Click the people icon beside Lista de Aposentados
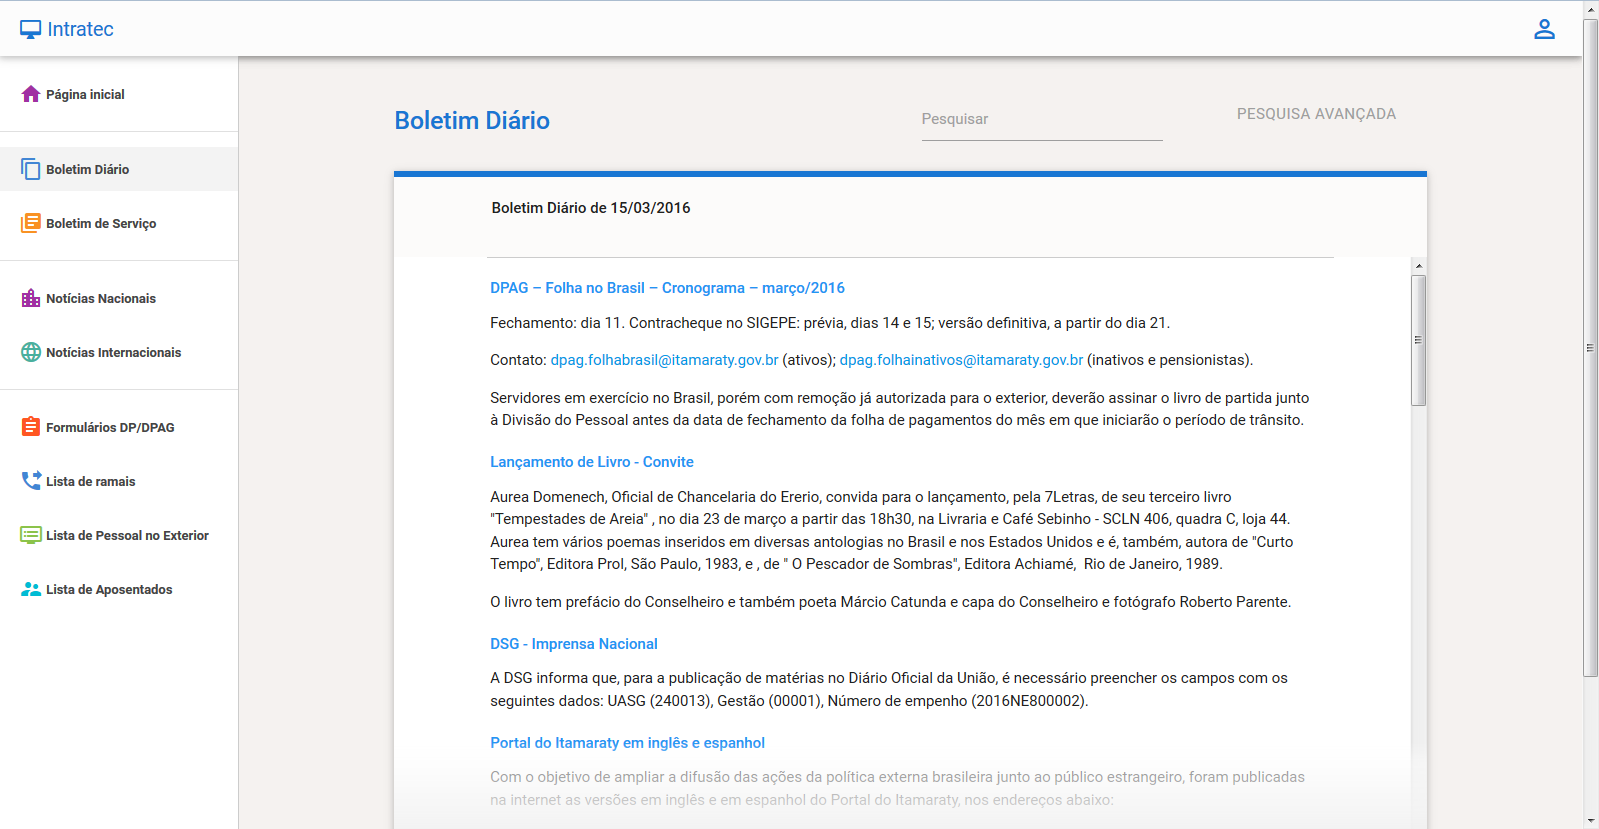Screen dimensions: 1599x829 [x=31, y=589]
